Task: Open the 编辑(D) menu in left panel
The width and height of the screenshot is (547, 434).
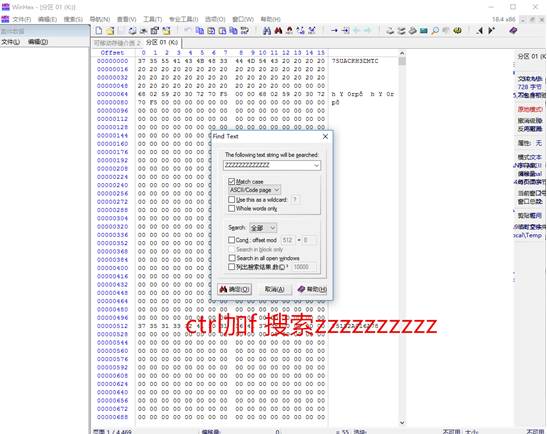Action: [38, 42]
